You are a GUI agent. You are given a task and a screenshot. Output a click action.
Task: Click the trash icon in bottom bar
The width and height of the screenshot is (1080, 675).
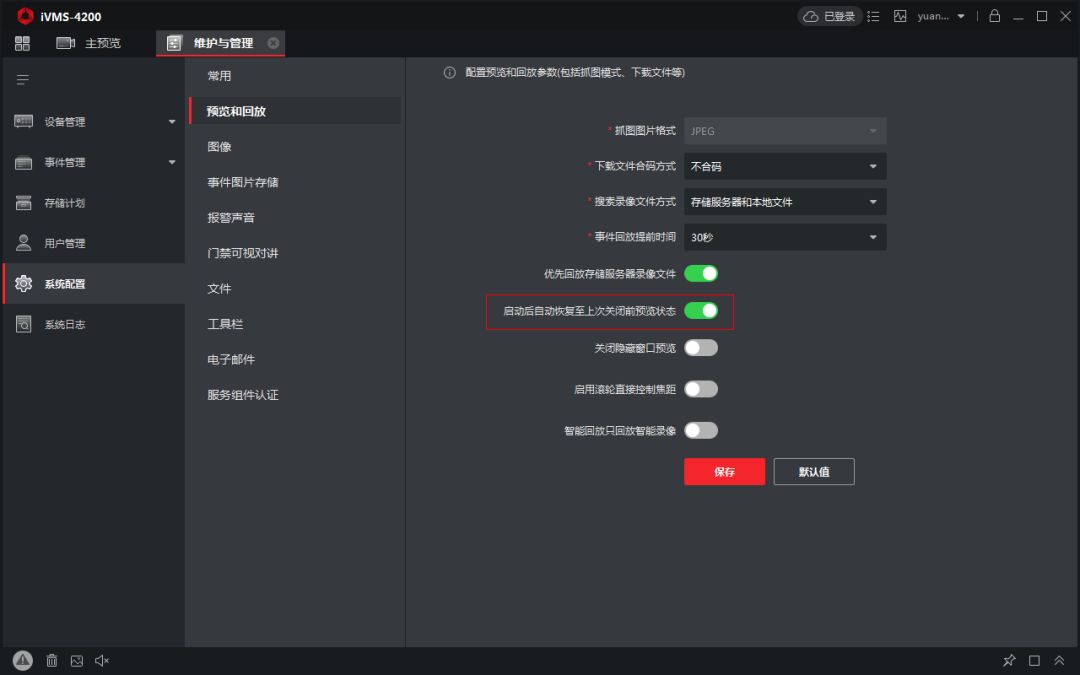coord(52,661)
